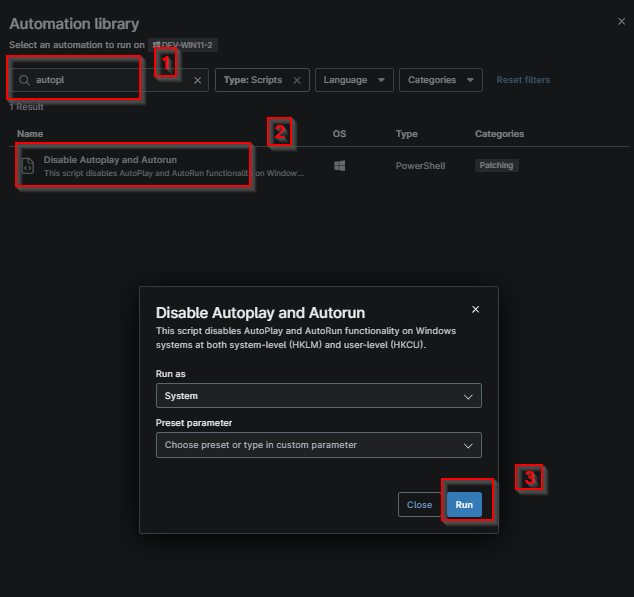This screenshot has height=597, width=634.
Task: Close the Automation library panel
Action: (x=621, y=21)
